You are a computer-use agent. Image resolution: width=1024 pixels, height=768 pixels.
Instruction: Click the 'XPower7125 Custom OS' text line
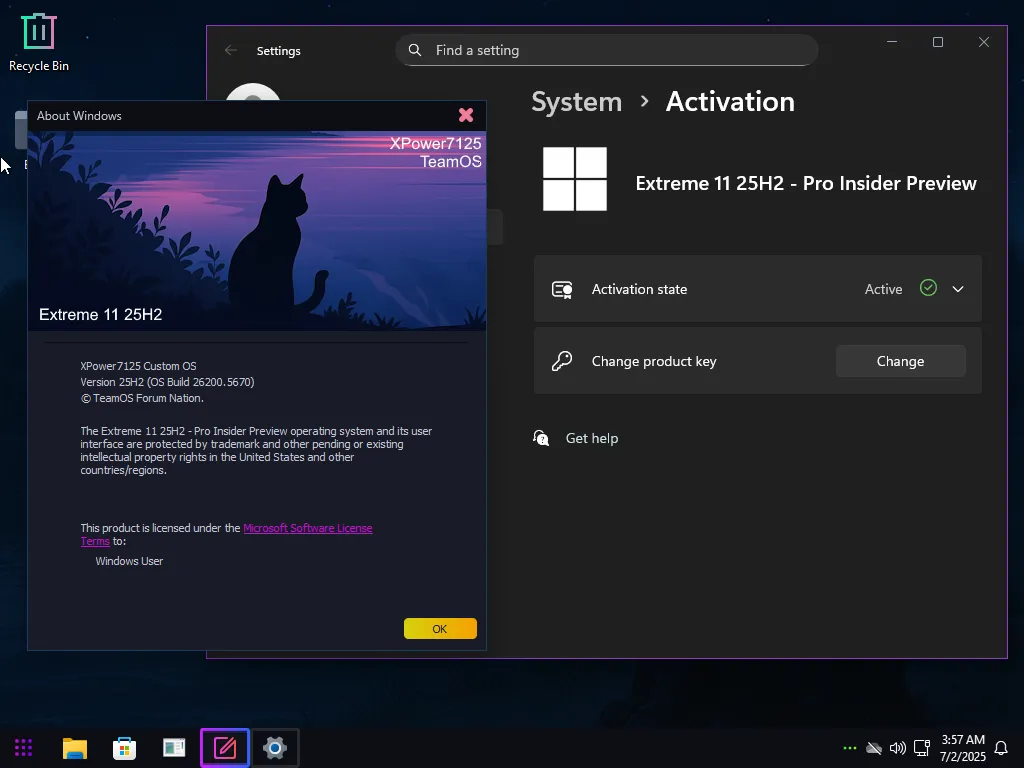138,366
